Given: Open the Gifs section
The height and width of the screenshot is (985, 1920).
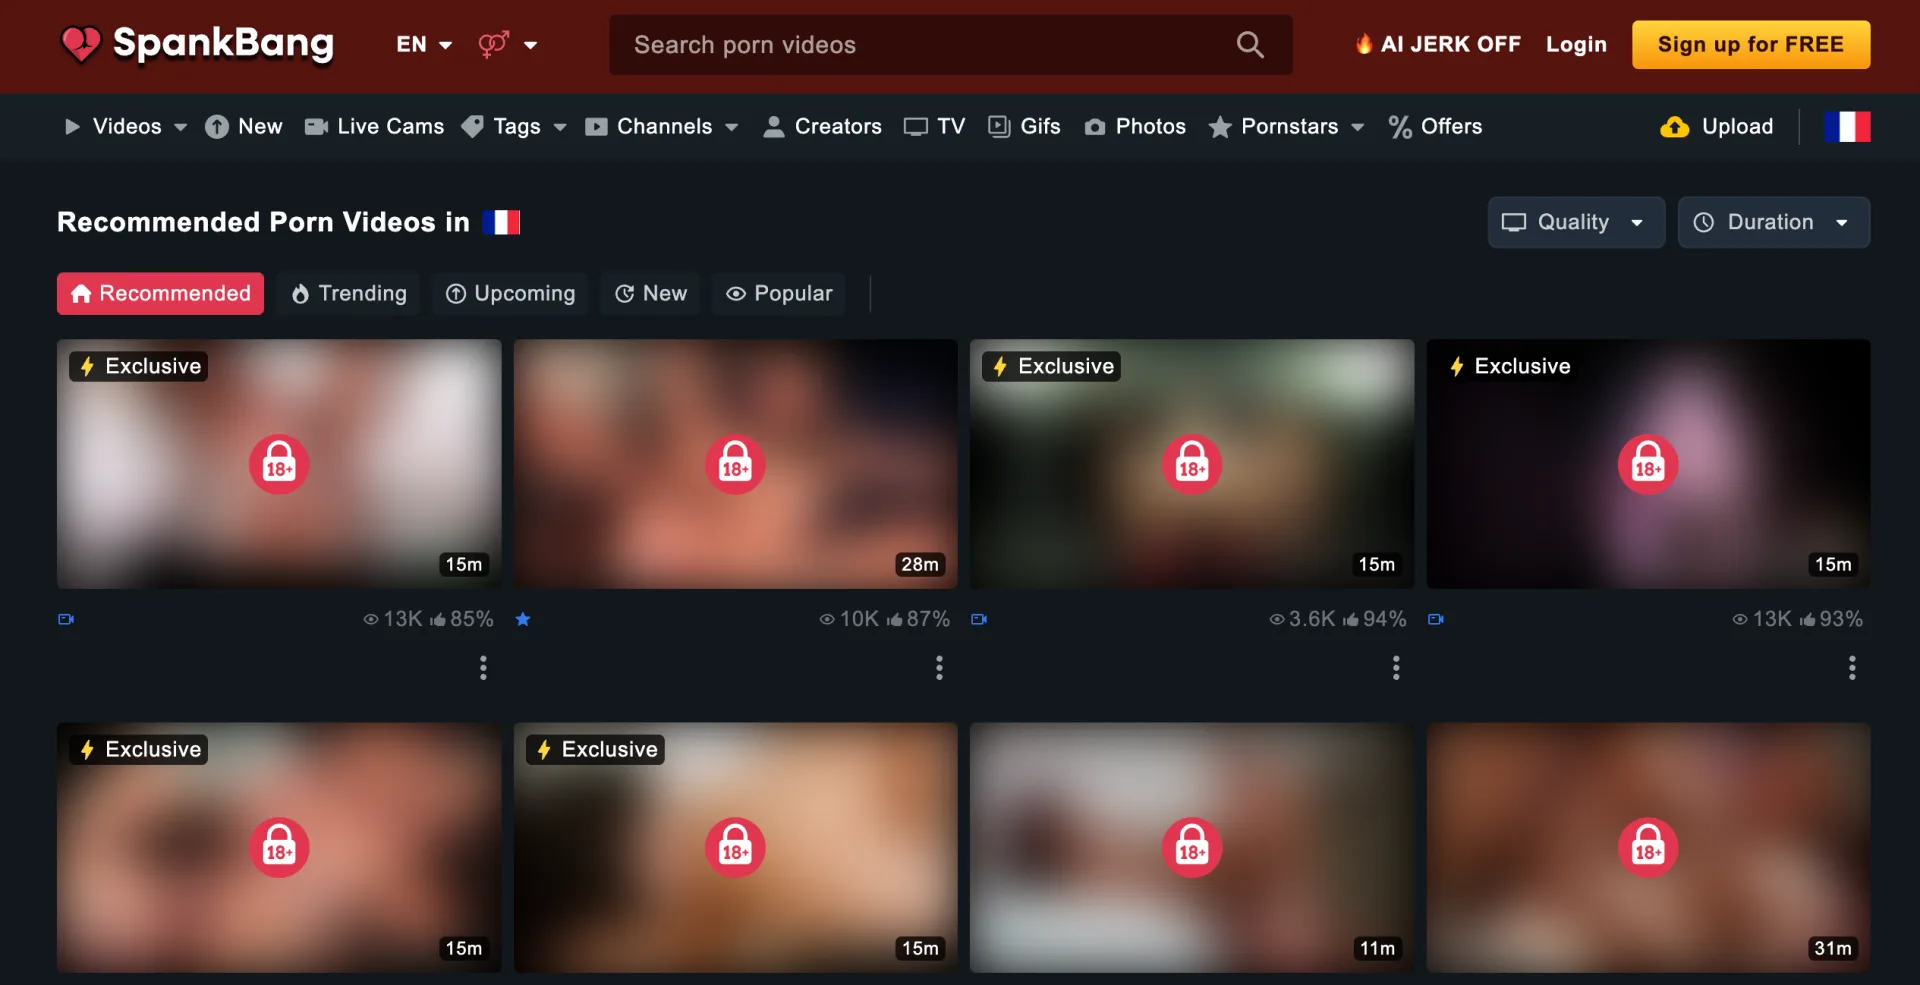Looking at the screenshot, I should pos(1024,127).
